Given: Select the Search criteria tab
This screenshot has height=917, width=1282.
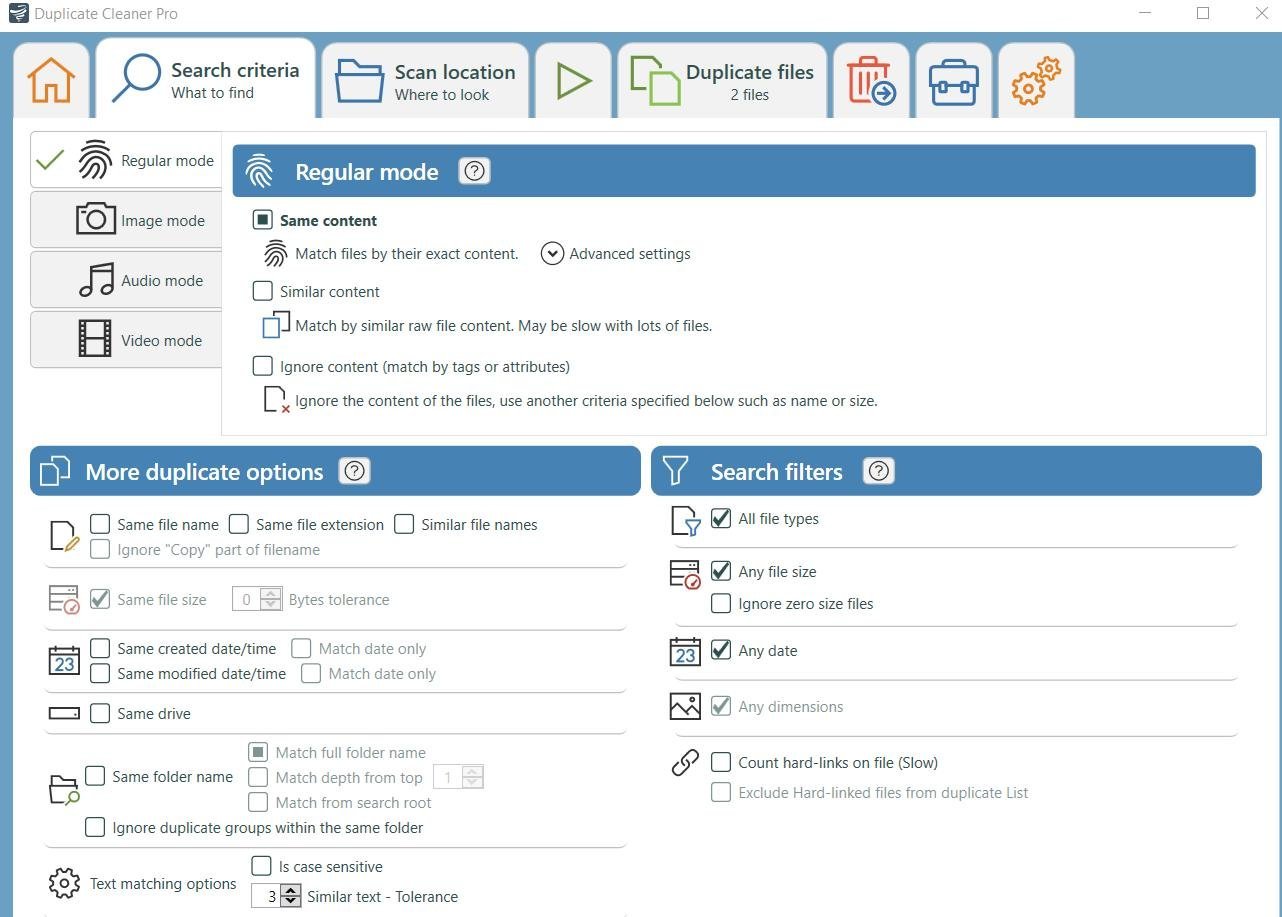Looking at the screenshot, I should point(205,79).
